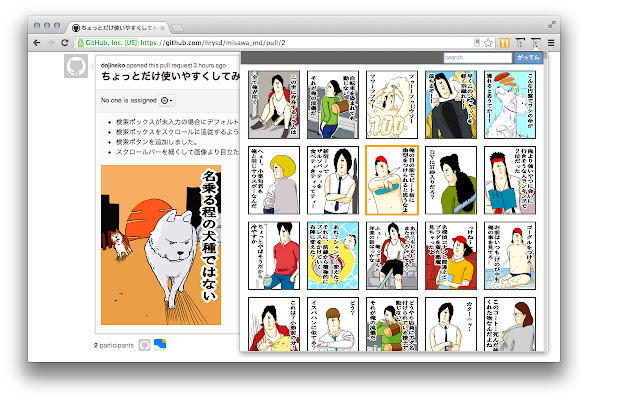Image resolution: width=640 pixels, height=400 pixels.
Task: Select bottom-row thumbnail of long-haired person in gray
Action: [x=510, y=324]
